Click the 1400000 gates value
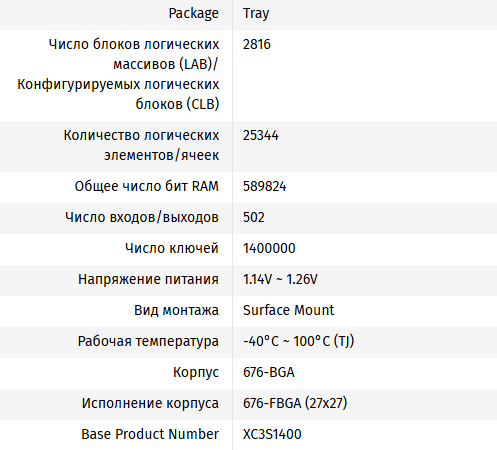This screenshot has width=497, height=450. [x=269, y=248]
